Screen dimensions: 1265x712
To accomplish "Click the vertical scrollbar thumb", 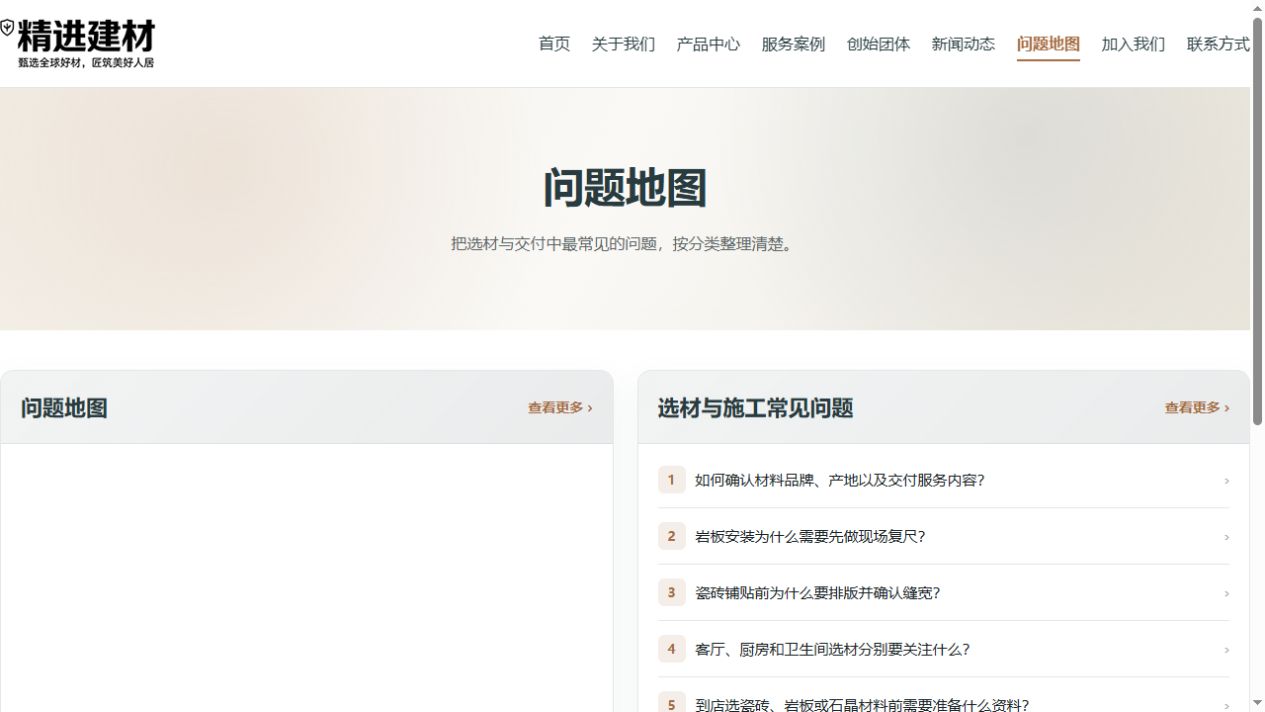I will pos(1258,220).
